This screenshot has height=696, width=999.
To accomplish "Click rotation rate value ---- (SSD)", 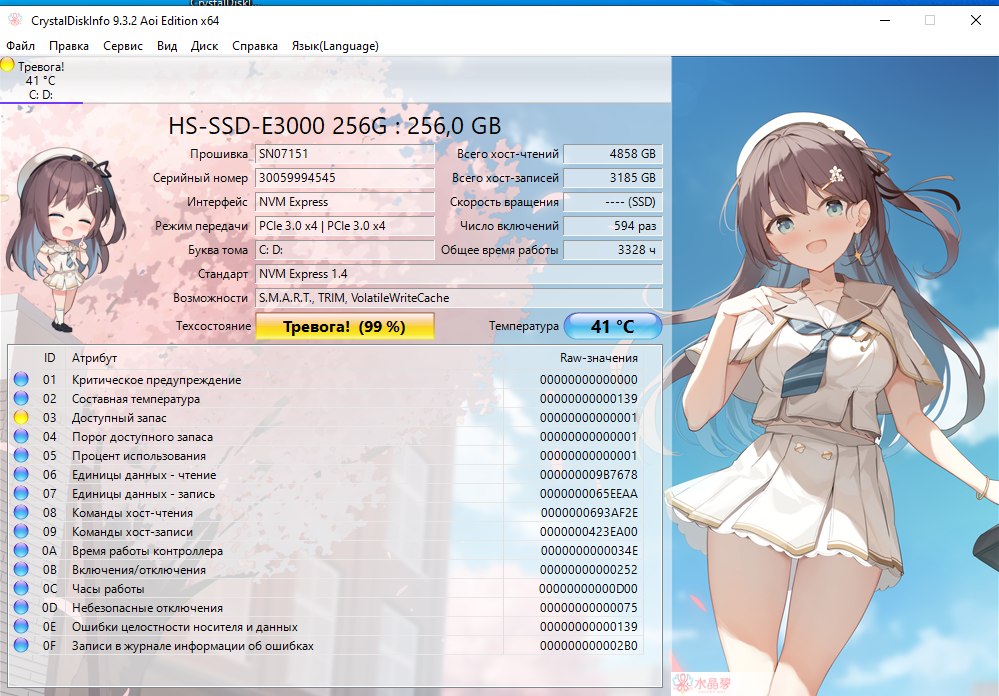I will click(x=613, y=202).
